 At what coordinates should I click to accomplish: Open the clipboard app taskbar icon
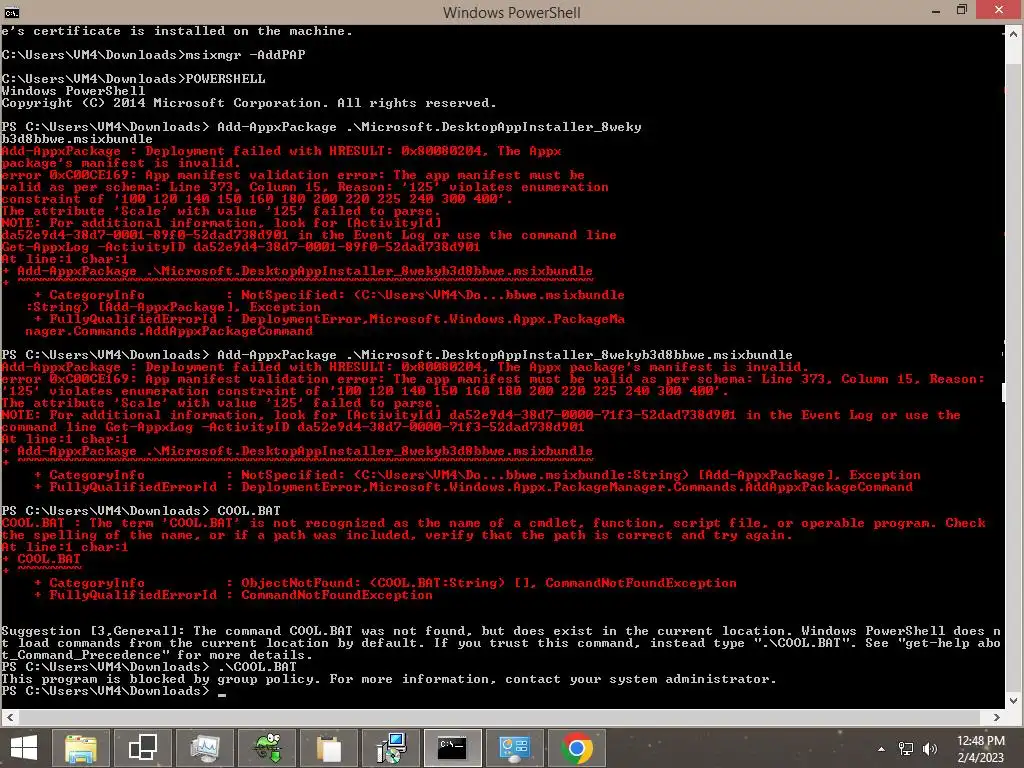328,748
